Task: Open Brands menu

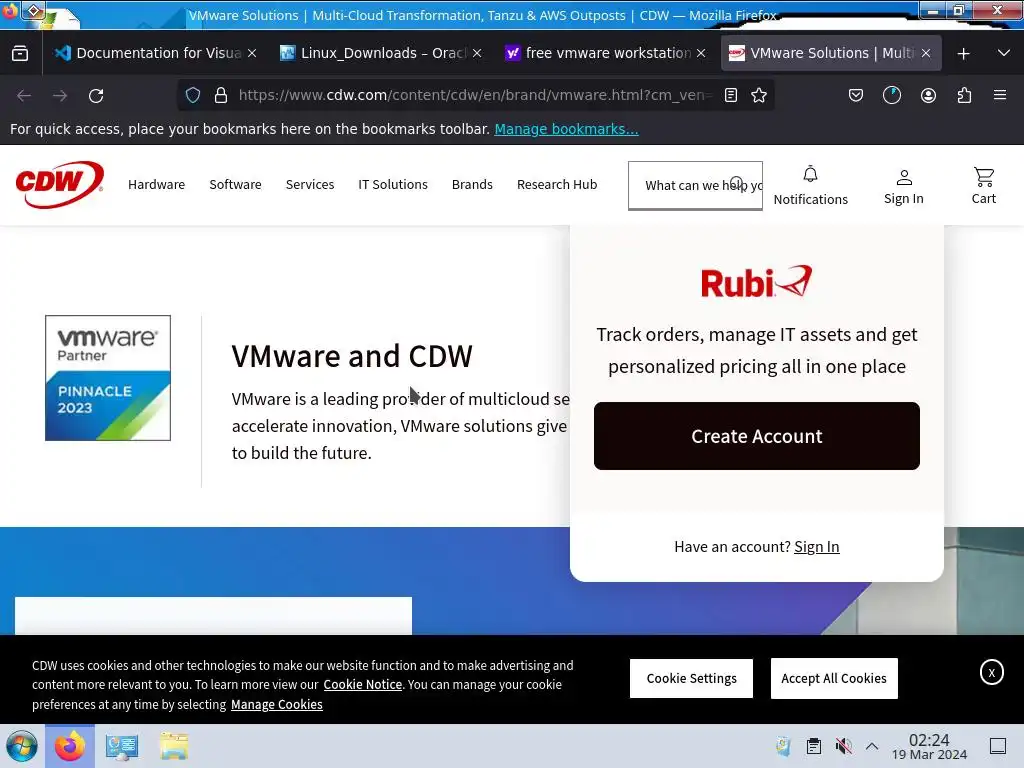Action: click(x=472, y=185)
